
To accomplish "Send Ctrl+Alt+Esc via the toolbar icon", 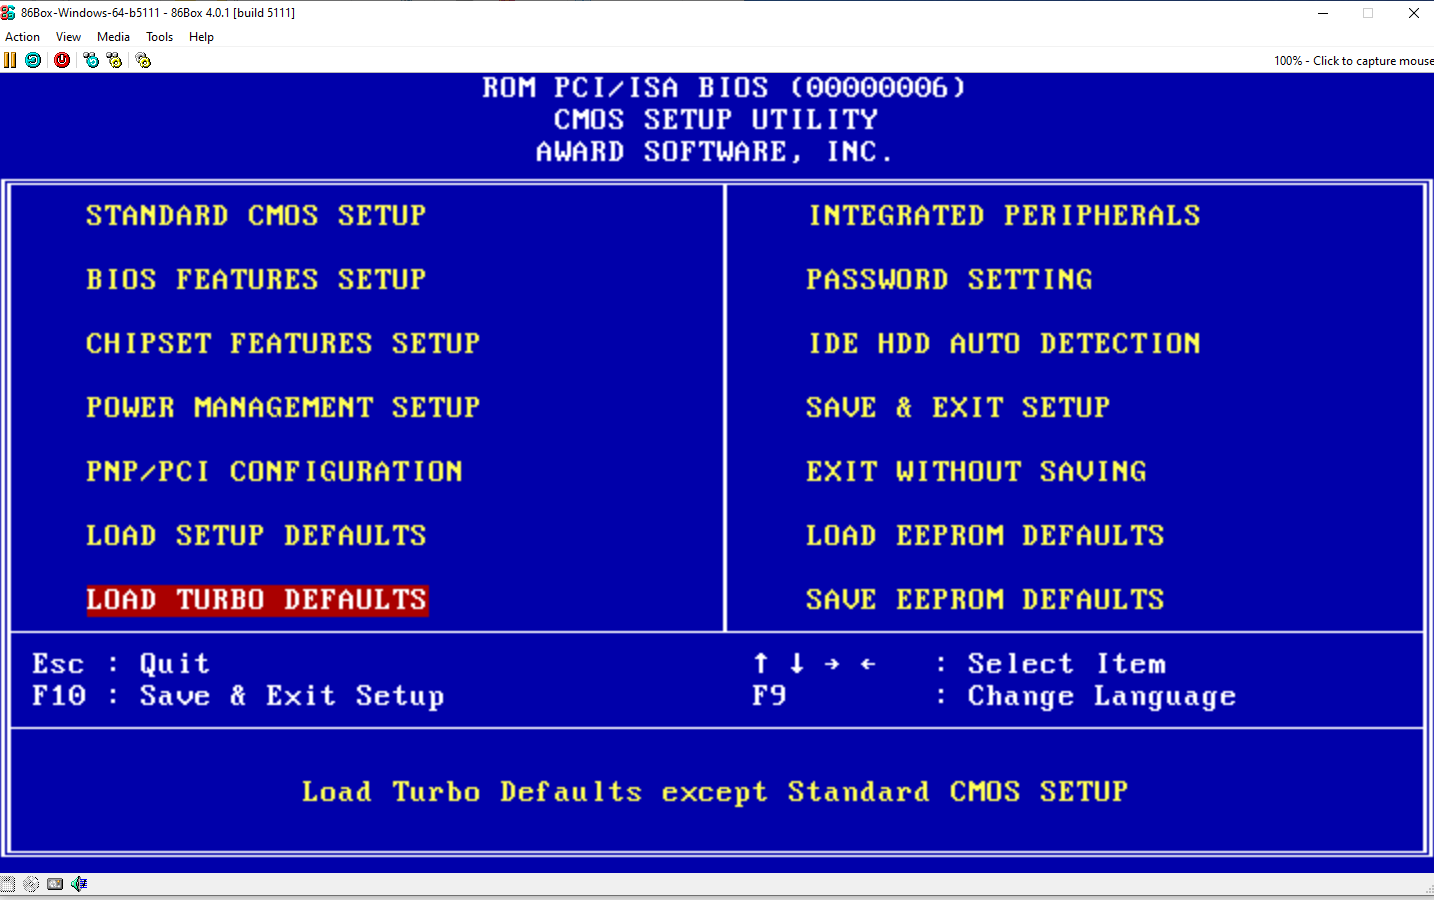I will (x=115, y=60).
